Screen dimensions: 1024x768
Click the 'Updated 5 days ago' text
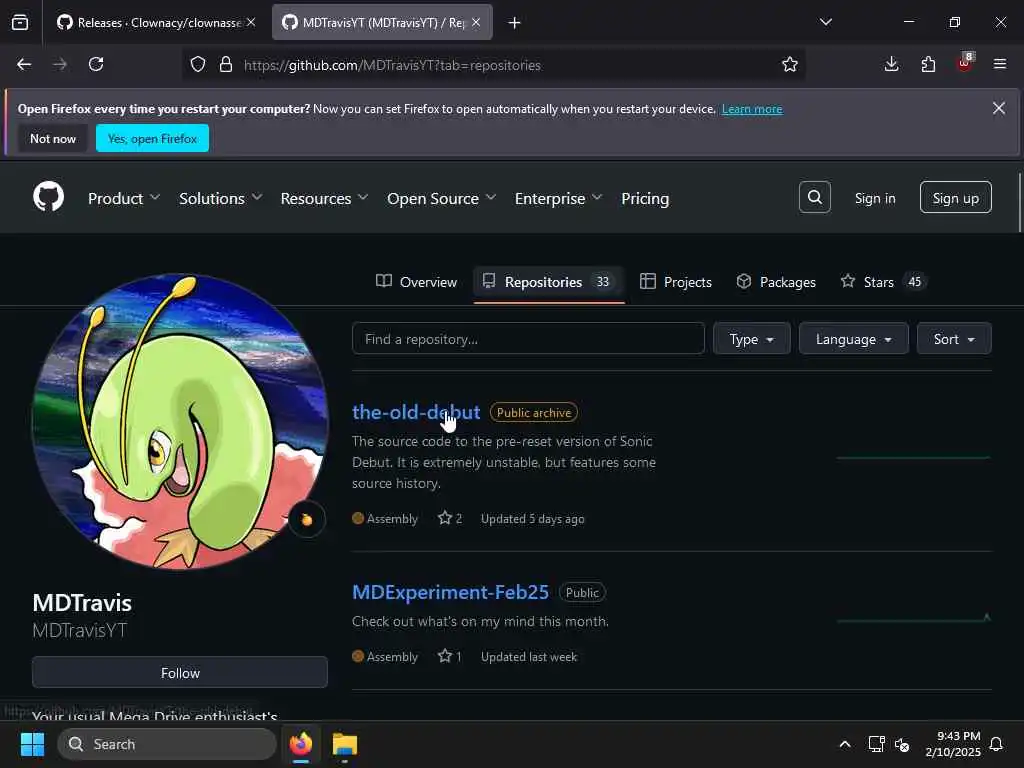[532, 519]
